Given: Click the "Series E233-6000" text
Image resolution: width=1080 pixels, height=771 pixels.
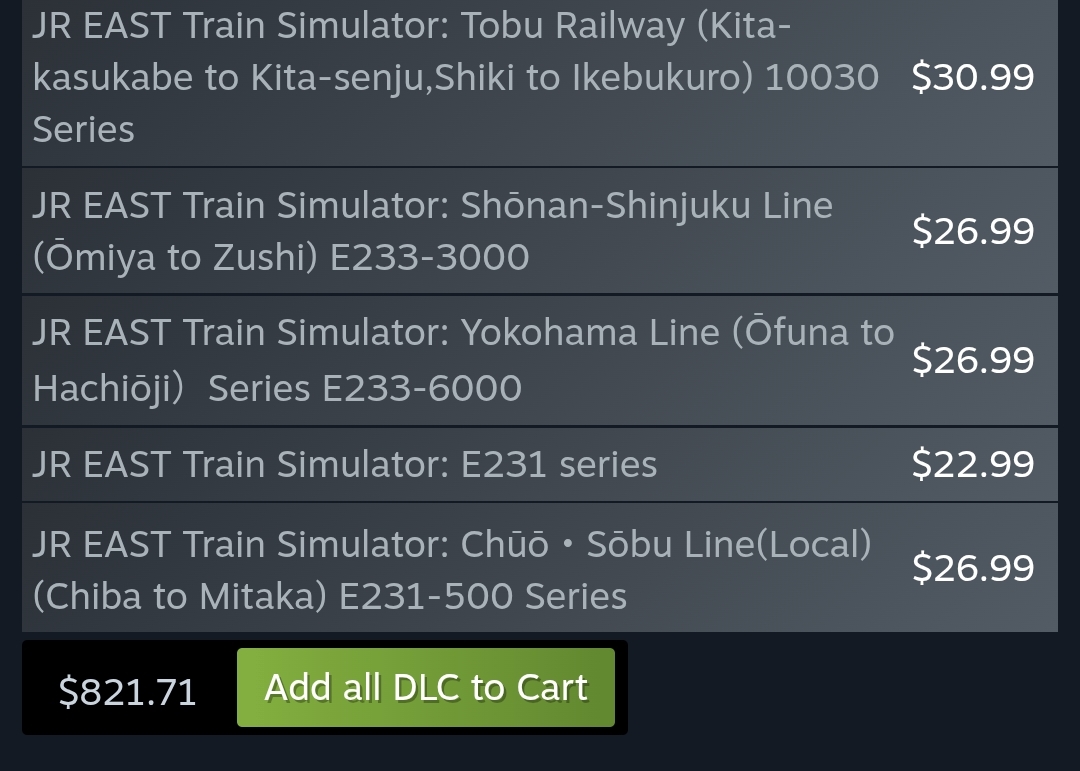Looking at the screenshot, I should [x=364, y=388].
